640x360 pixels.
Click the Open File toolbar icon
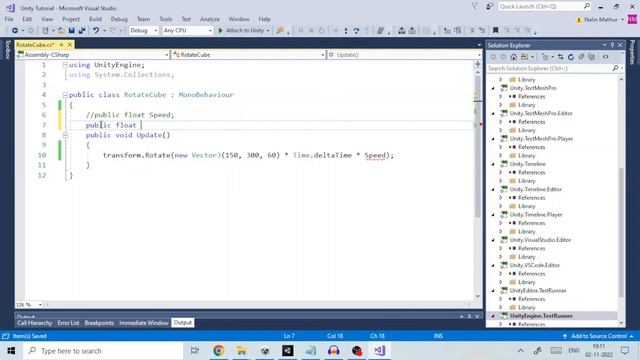pos(61,31)
